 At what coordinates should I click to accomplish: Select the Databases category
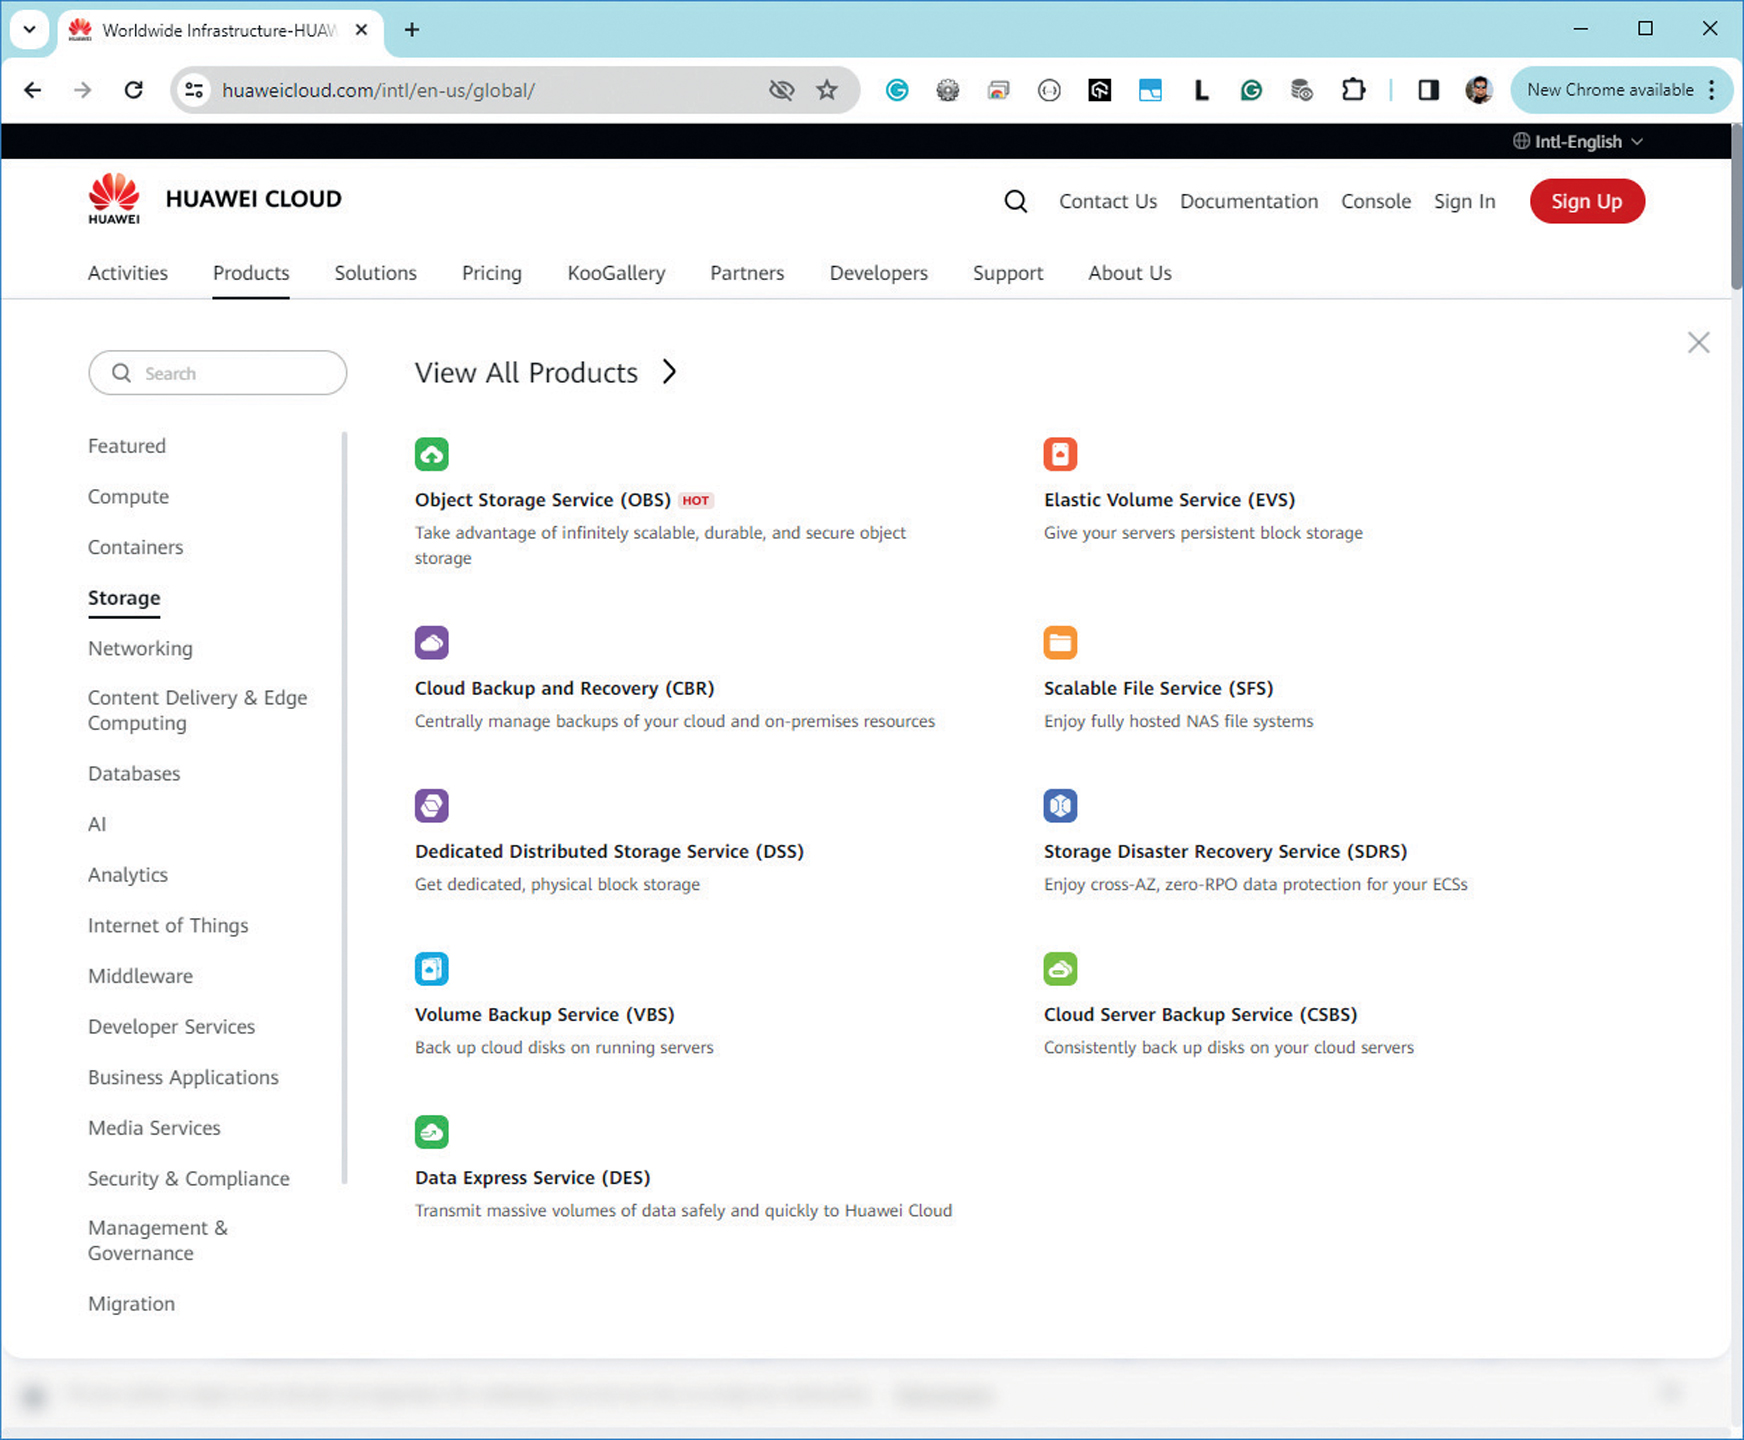[134, 774]
